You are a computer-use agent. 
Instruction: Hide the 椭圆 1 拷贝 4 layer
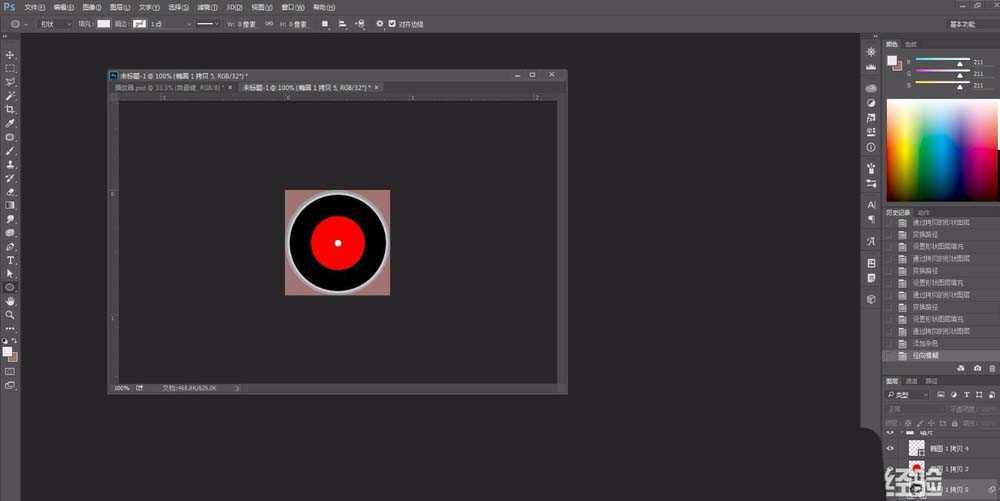[890, 449]
